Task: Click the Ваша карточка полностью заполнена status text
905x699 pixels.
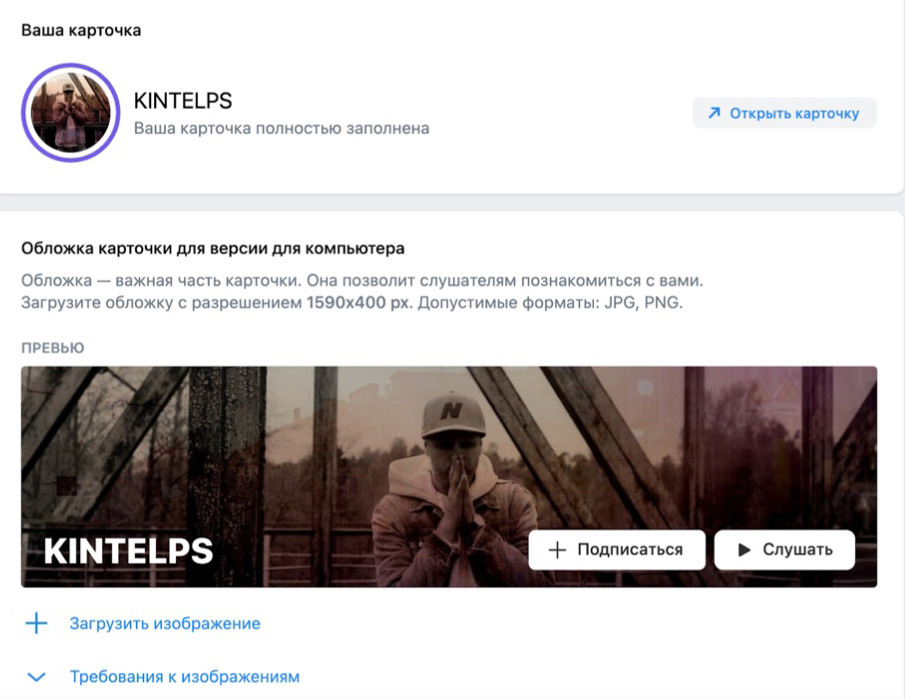Action: [282, 128]
